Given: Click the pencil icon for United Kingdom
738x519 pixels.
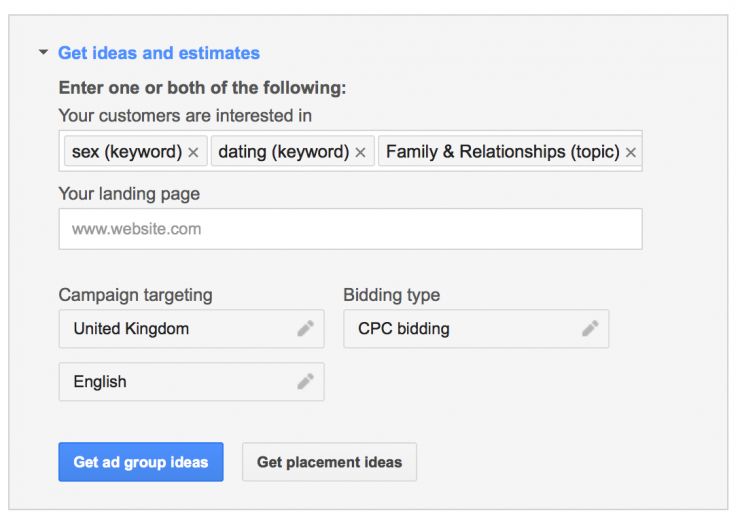Looking at the screenshot, I should (305, 329).
